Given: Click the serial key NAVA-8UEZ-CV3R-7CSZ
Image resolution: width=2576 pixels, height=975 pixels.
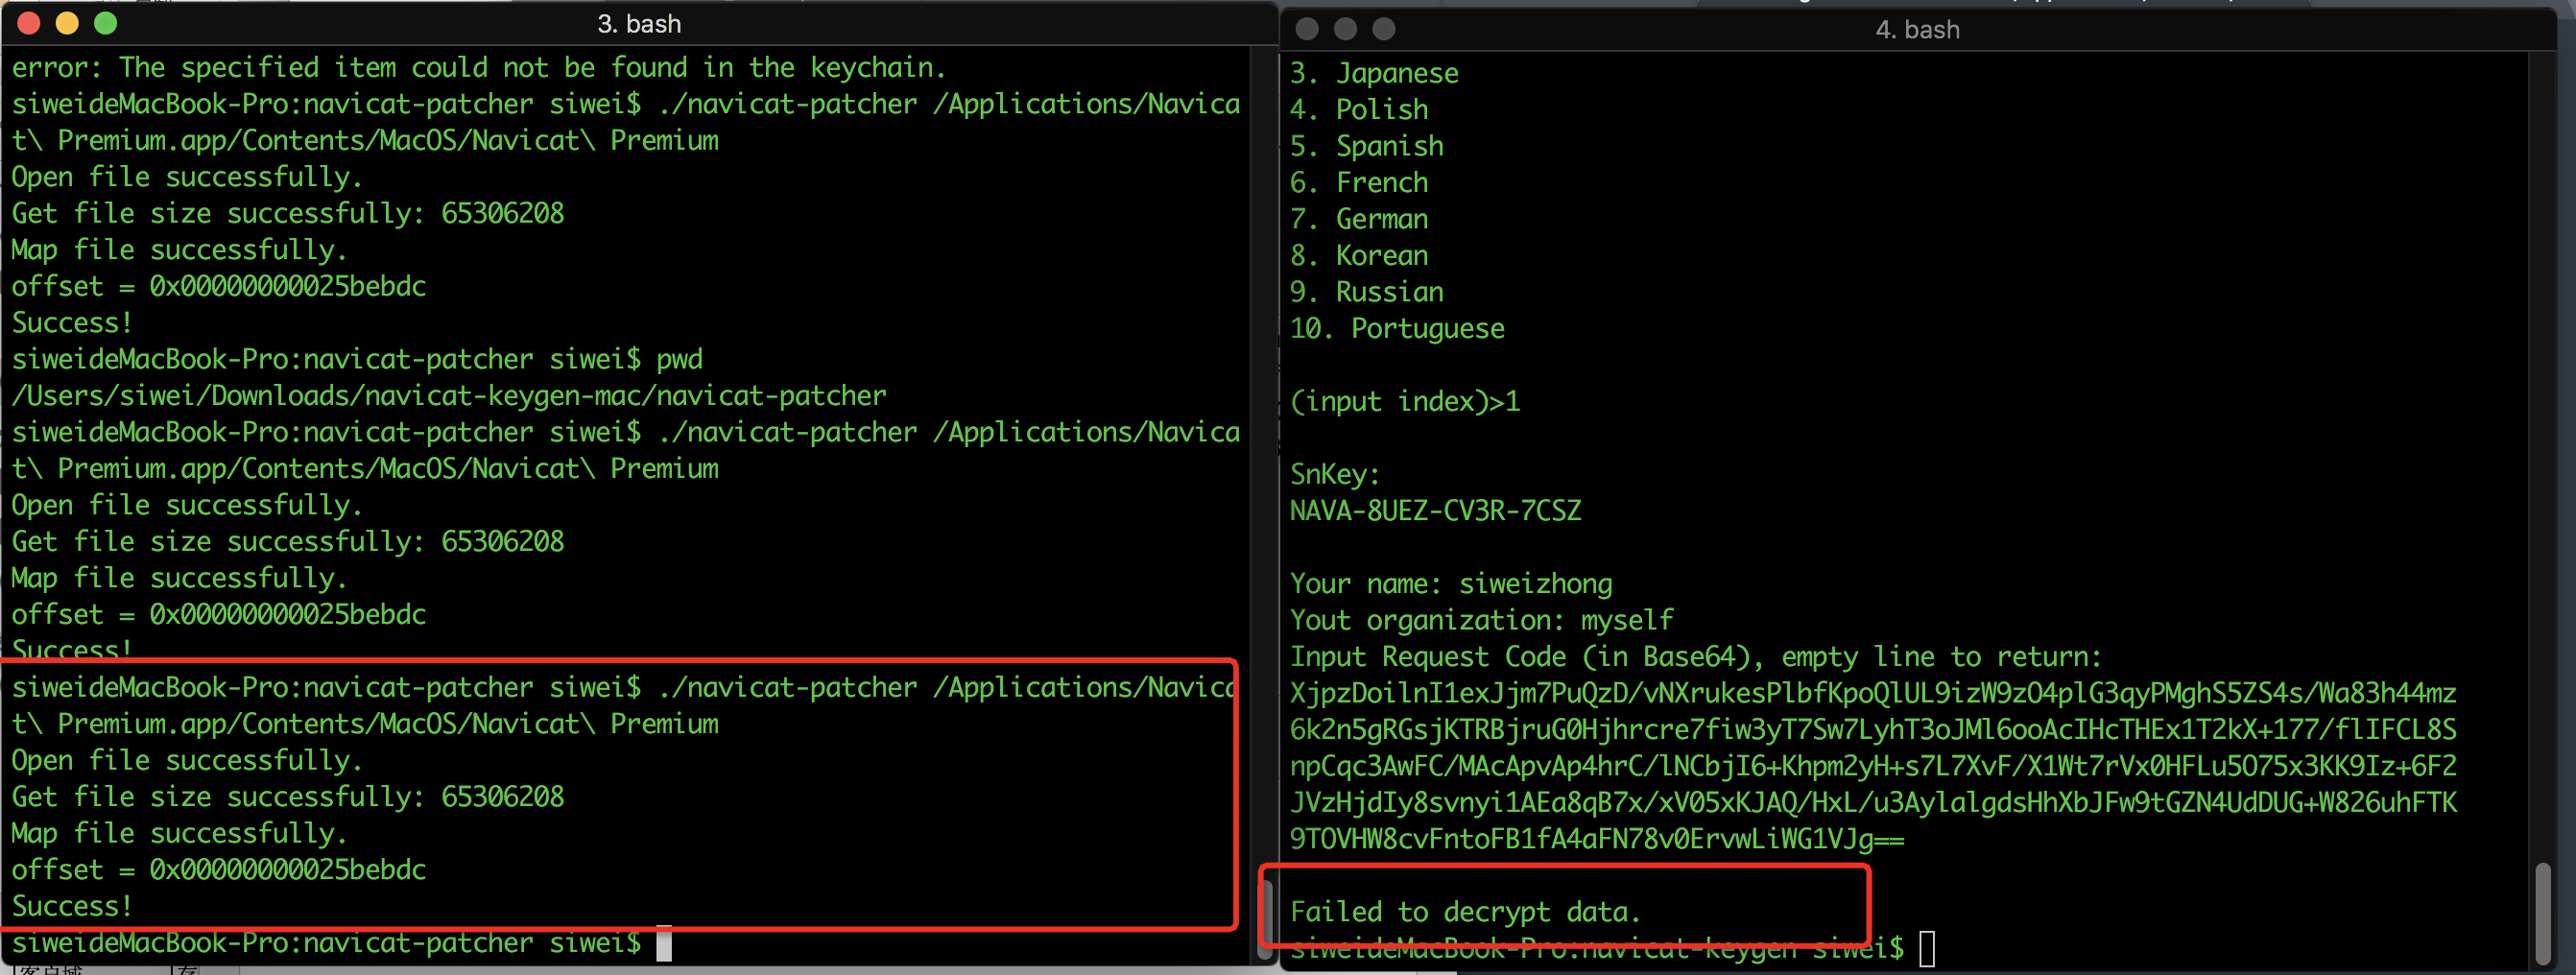Looking at the screenshot, I should [1435, 511].
